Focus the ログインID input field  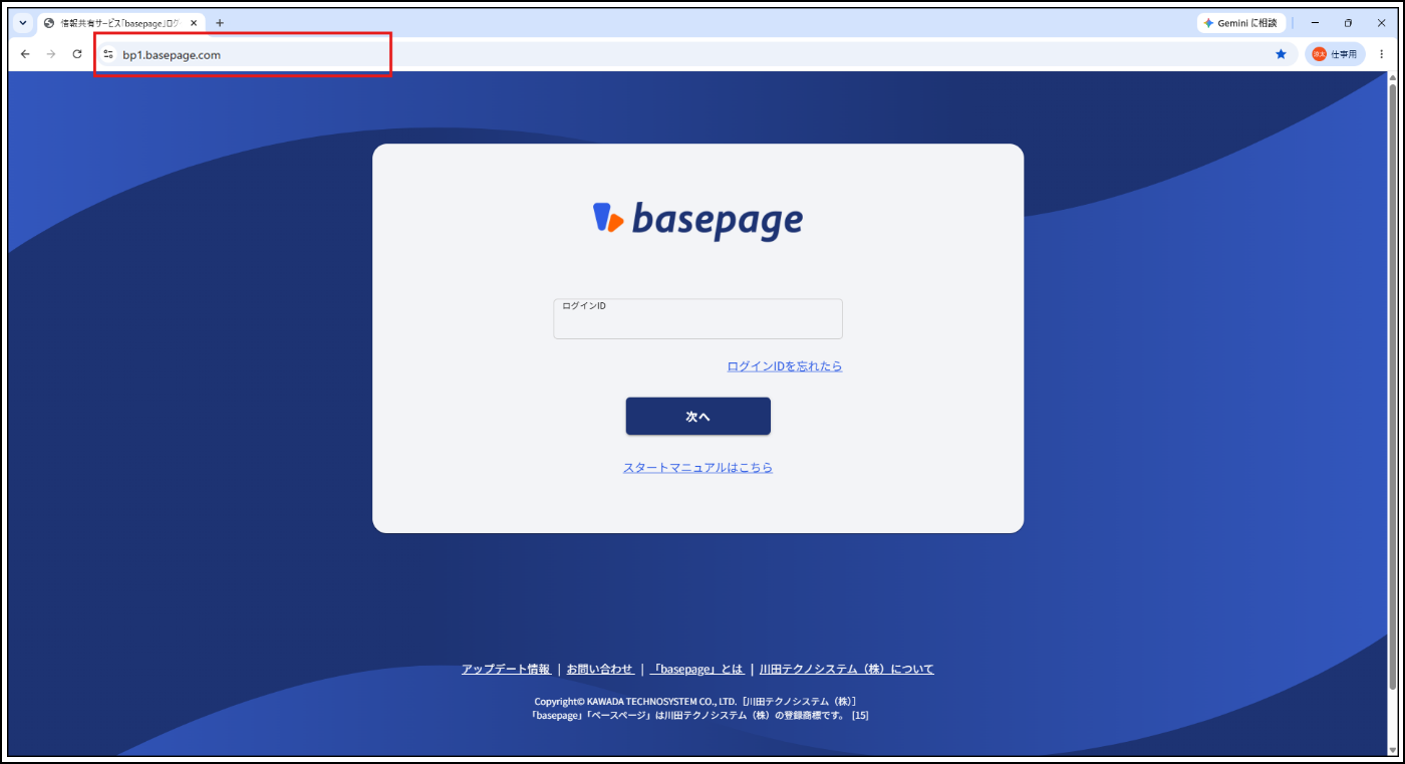point(698,319)
